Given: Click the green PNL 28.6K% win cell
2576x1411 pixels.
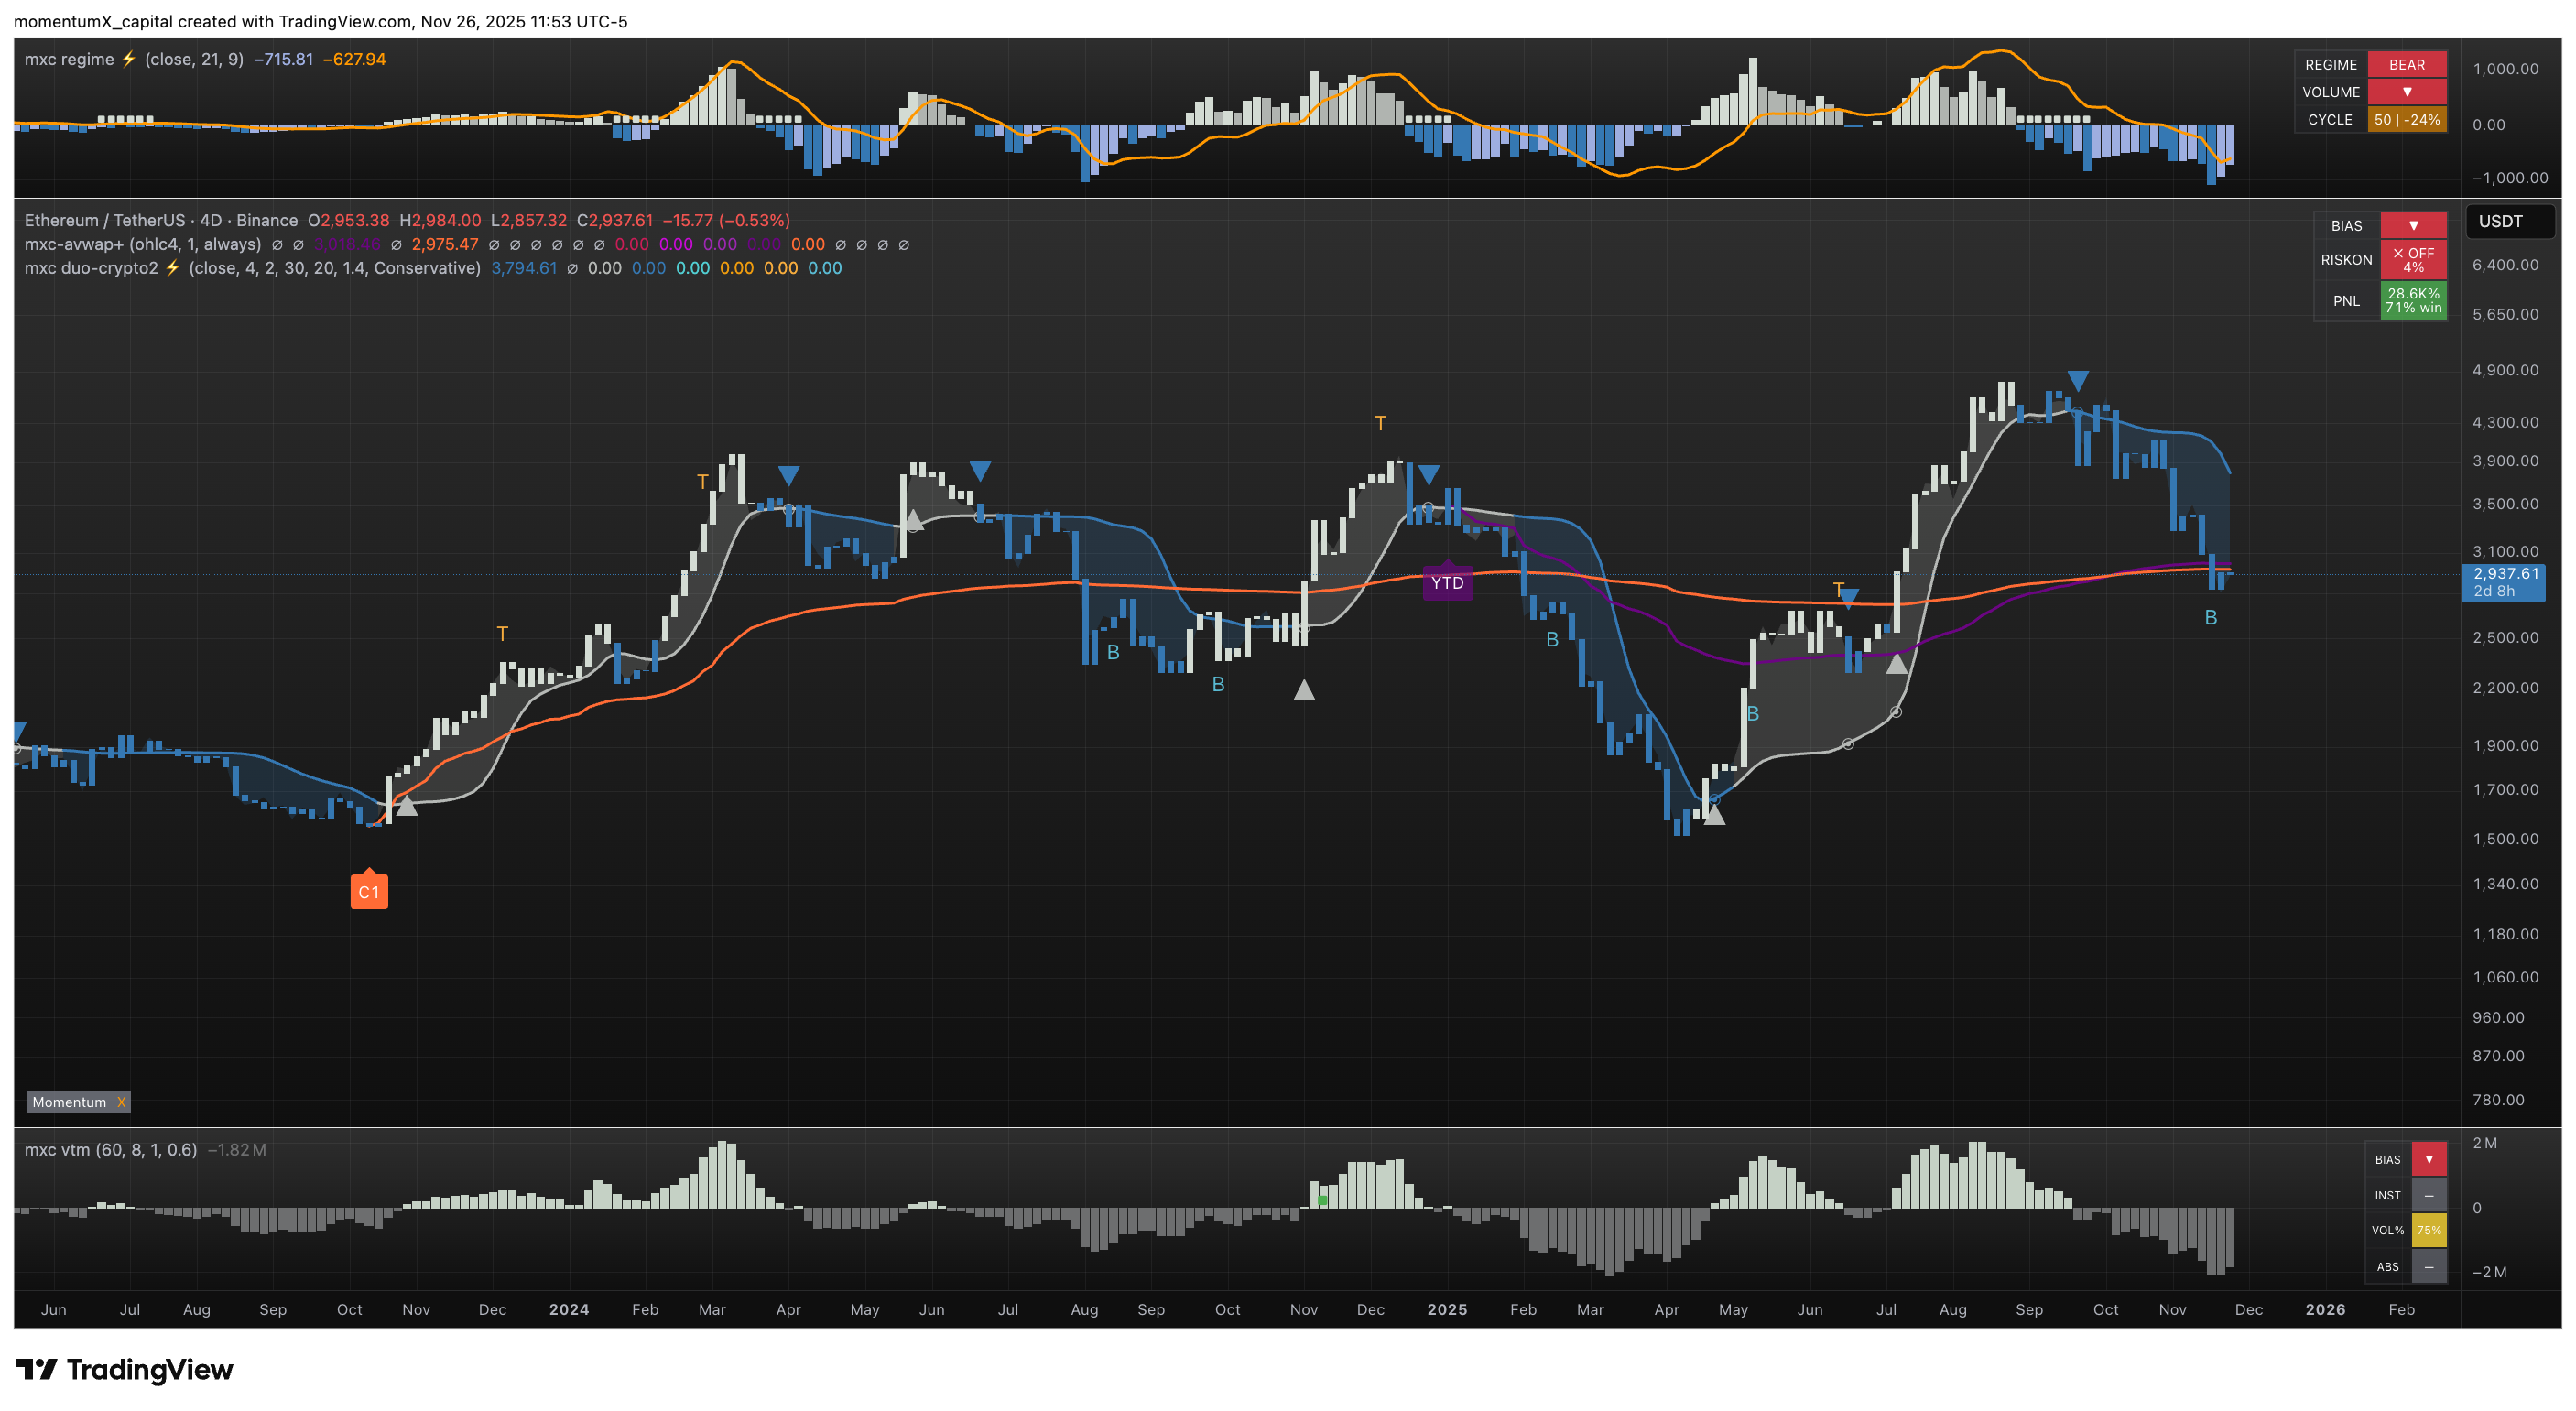Looking at the screenshot, I should point(2413,301).
